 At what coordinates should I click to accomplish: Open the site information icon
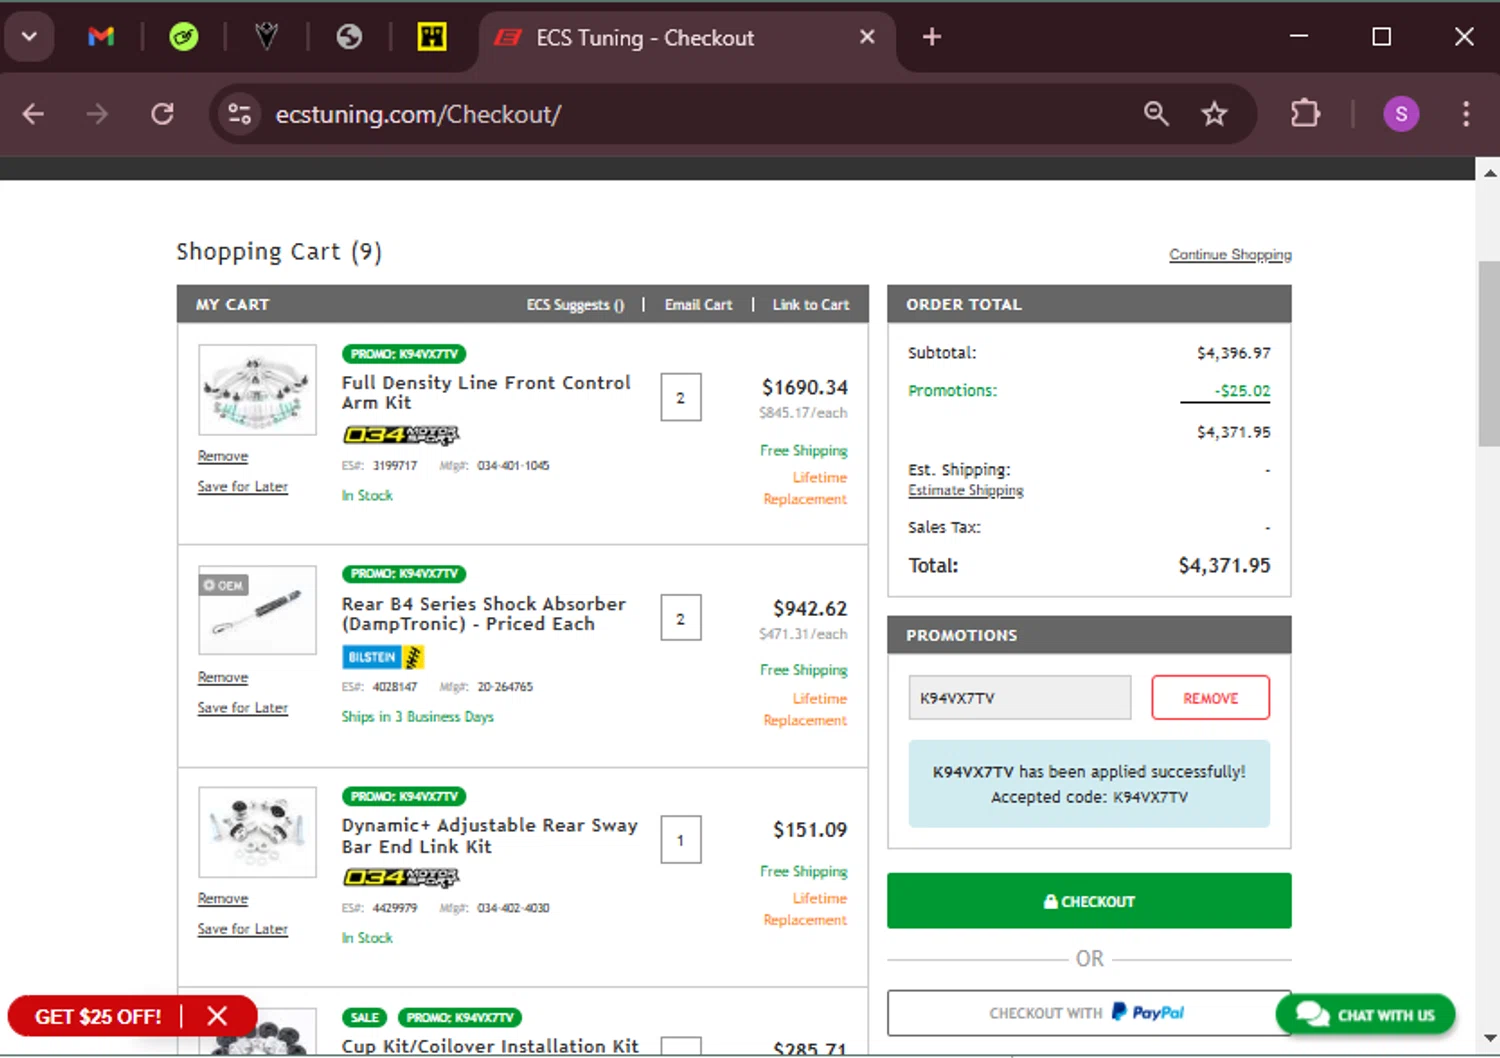pyautogui.click(x=240, y=114)
